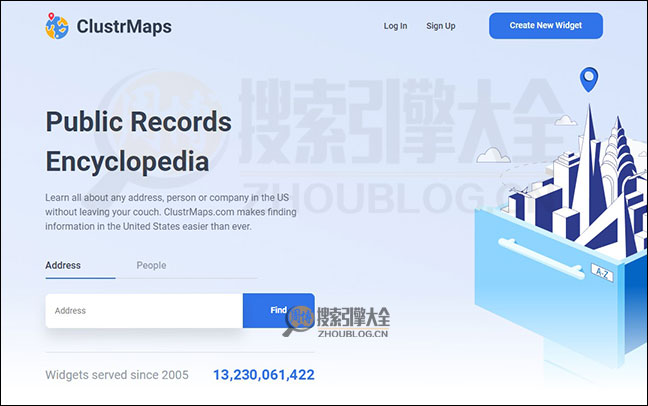Viewport: 648px width, 406px height.
Task: Click the Create New Widget button
Action: click(x=546, y=26)
